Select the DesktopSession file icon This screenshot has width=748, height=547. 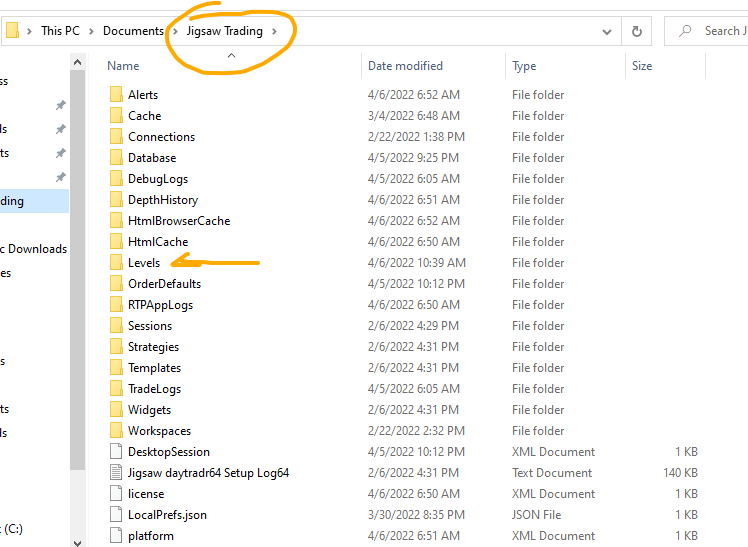(116, 451)
